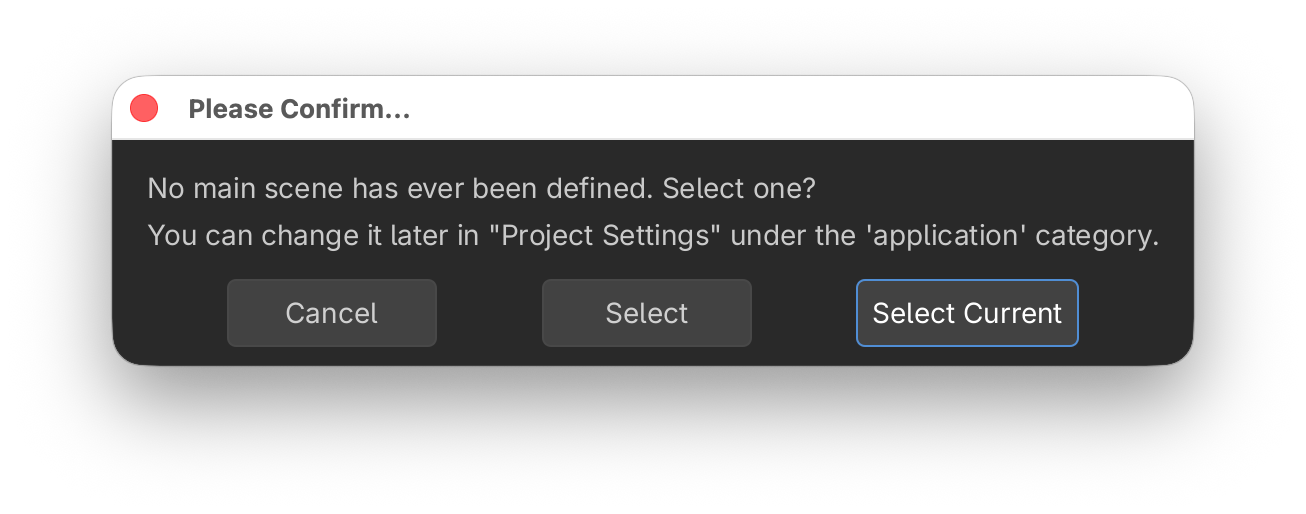
Task: Choose Select Current as main scene
Action: pos(966,313)
